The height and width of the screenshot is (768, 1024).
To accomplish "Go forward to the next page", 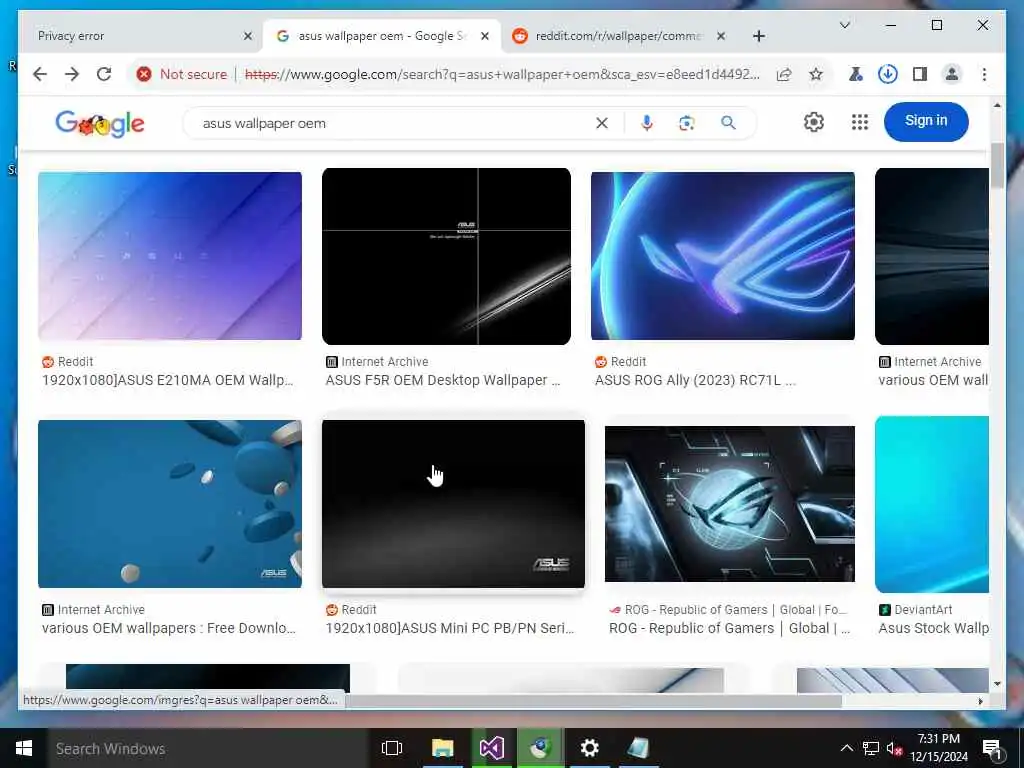I will pos(72,74).
